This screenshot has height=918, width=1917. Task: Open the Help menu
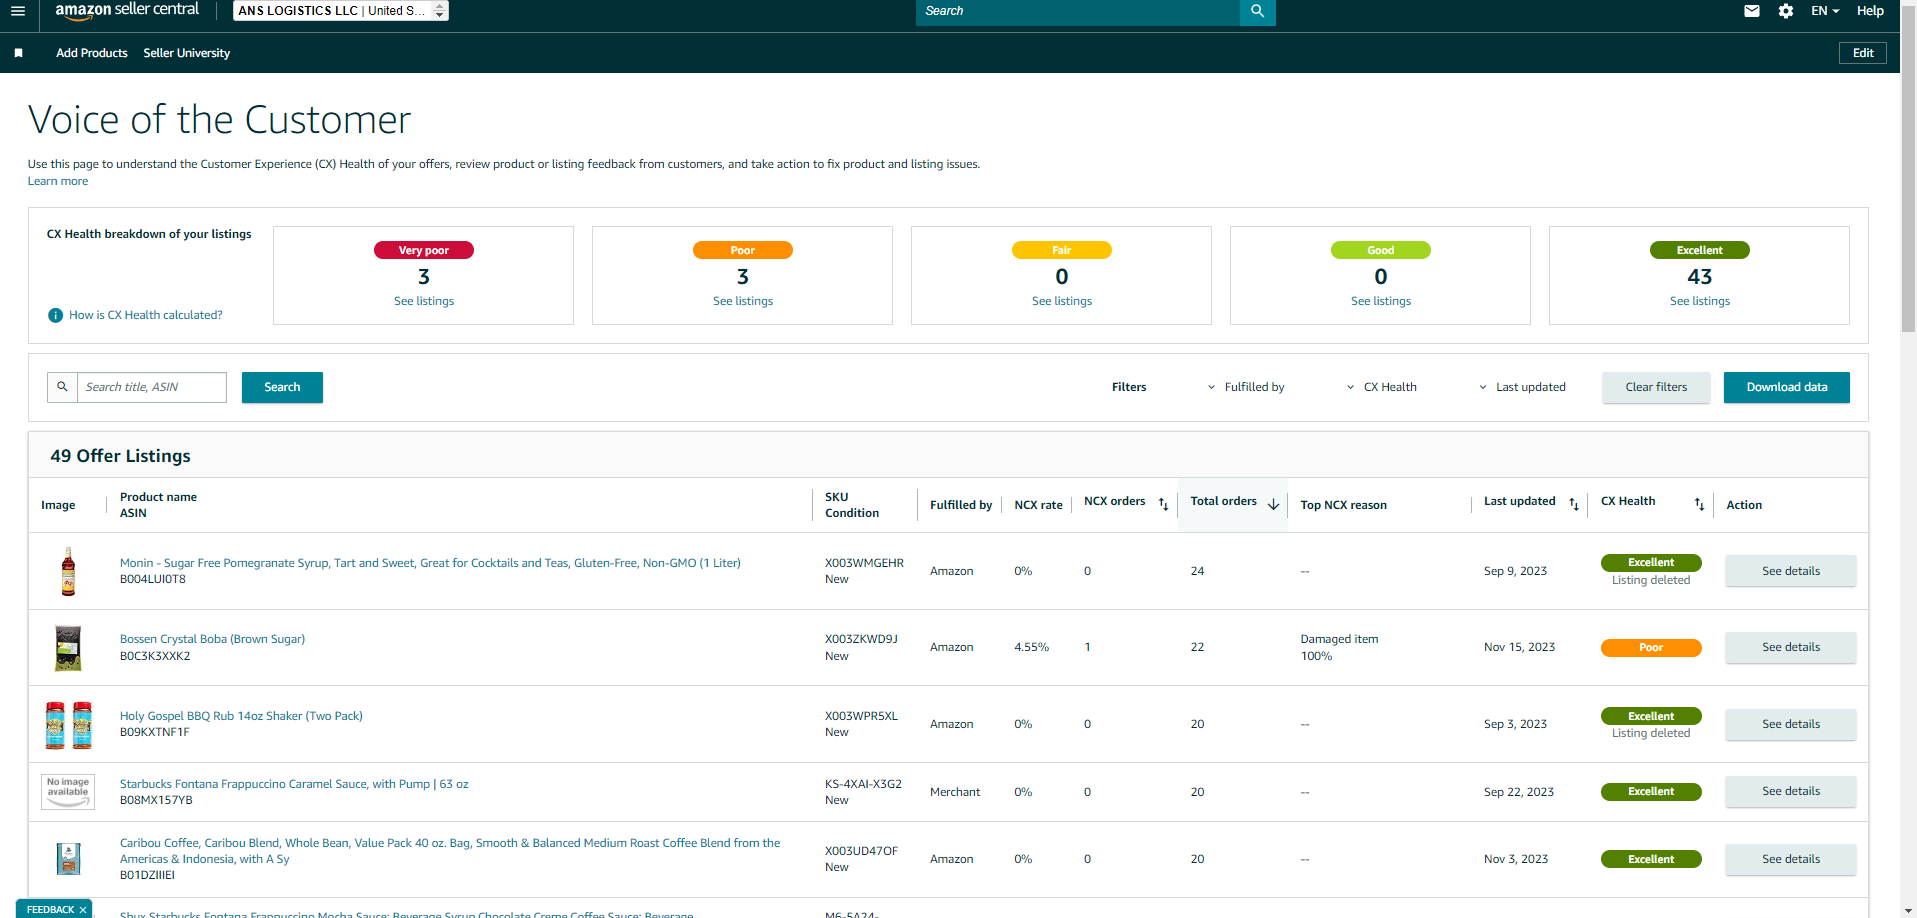pyautogui.click(x=1870, y=11)
